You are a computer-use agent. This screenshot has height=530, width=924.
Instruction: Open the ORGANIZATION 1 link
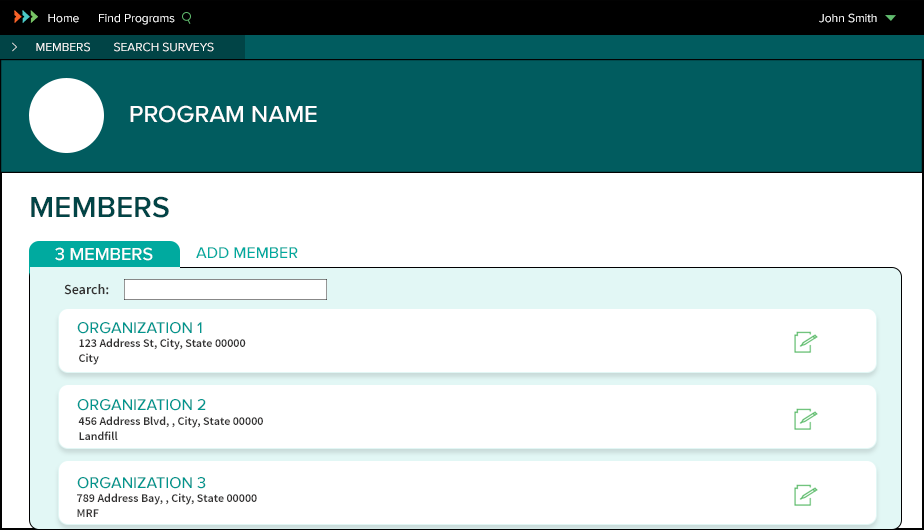tap(140, 328)
